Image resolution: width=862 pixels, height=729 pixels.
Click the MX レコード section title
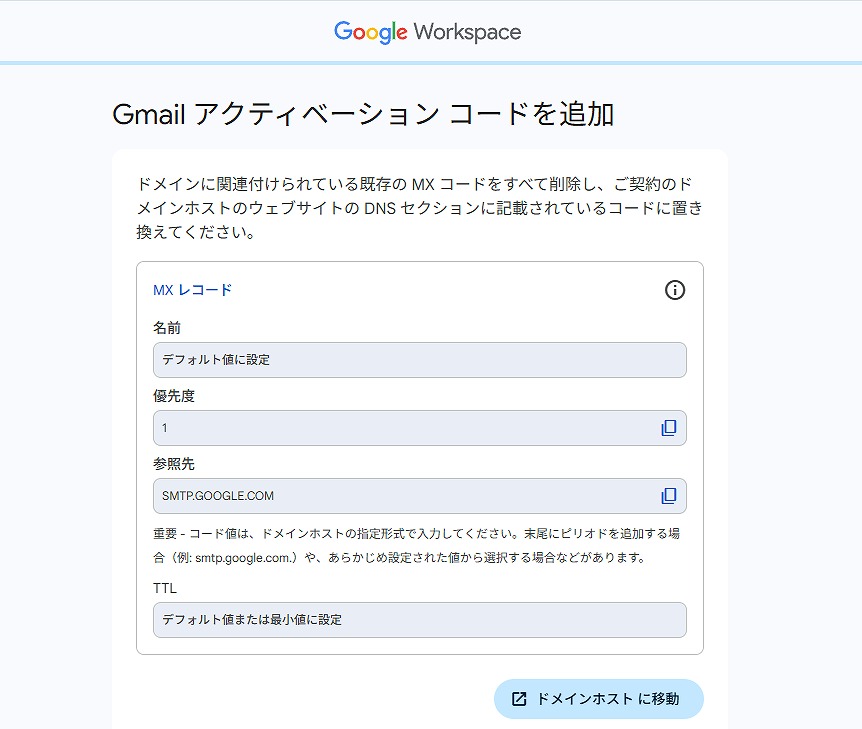pyautogui.click(x=192, y=290)
